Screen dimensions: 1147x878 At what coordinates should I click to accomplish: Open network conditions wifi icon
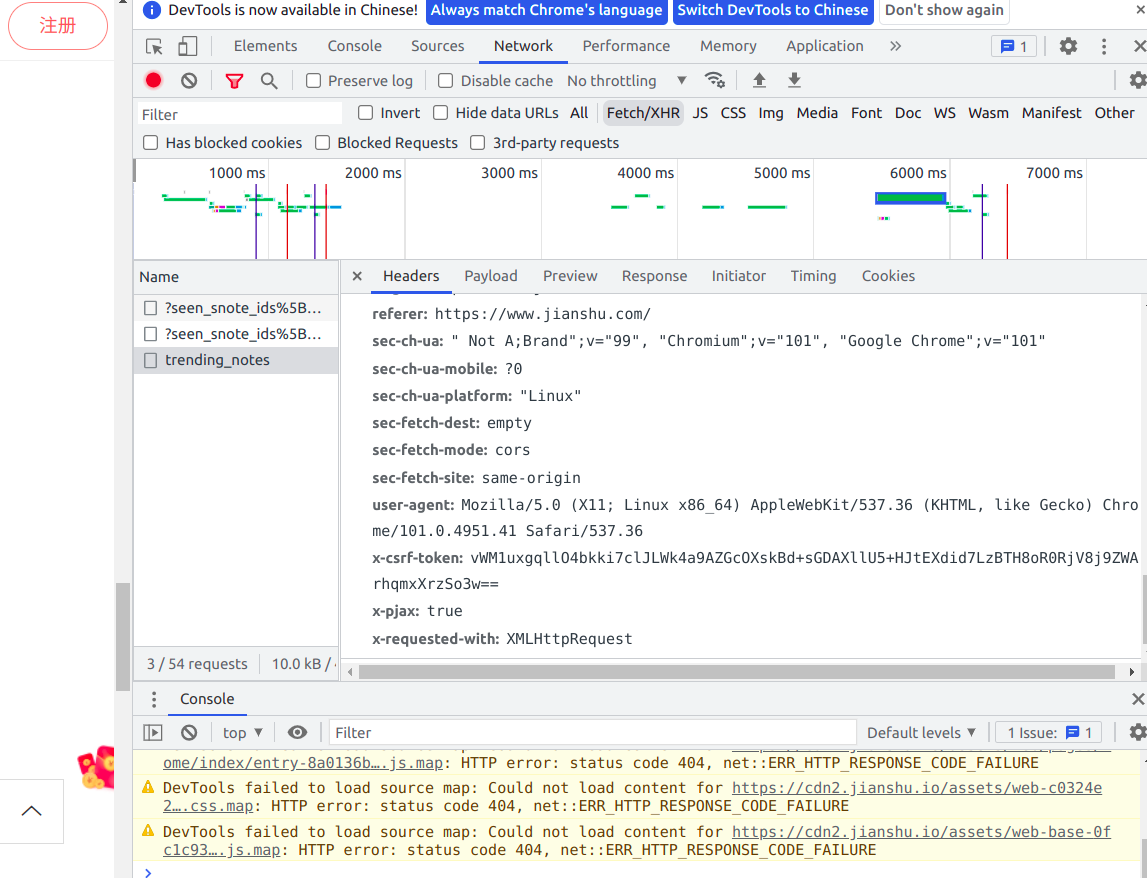pos(715,80)
